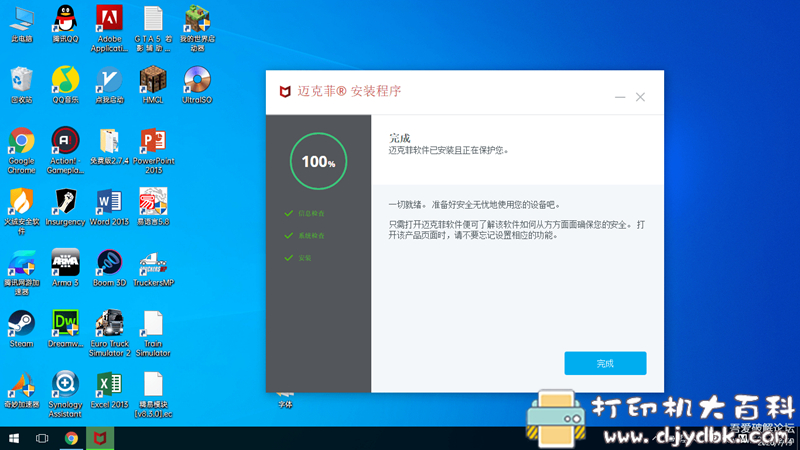
Task: Launch PowerPoint 2013 from the desktop
Action: (x=153, y=151)
